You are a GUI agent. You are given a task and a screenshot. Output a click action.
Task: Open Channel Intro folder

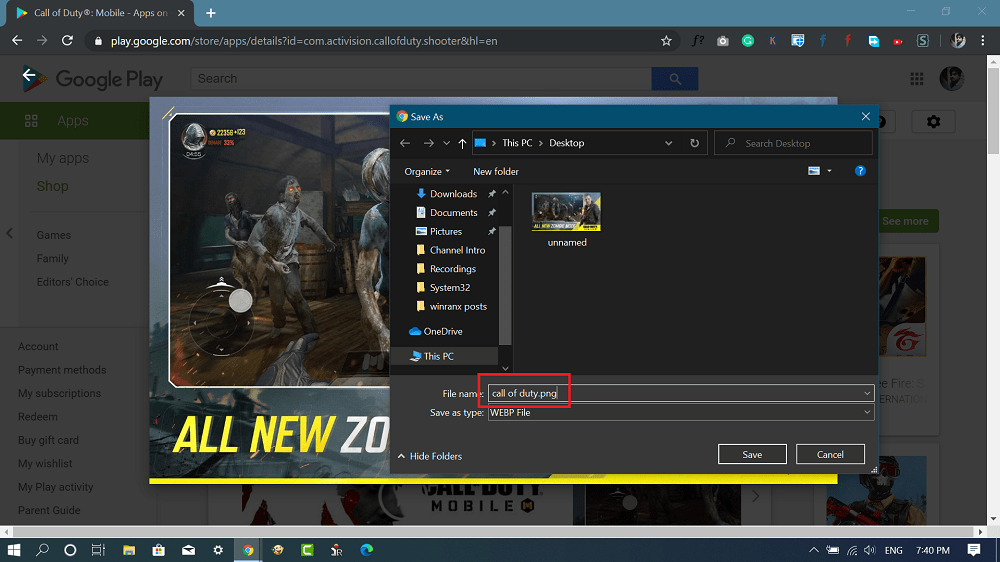[x=457, y=250]
